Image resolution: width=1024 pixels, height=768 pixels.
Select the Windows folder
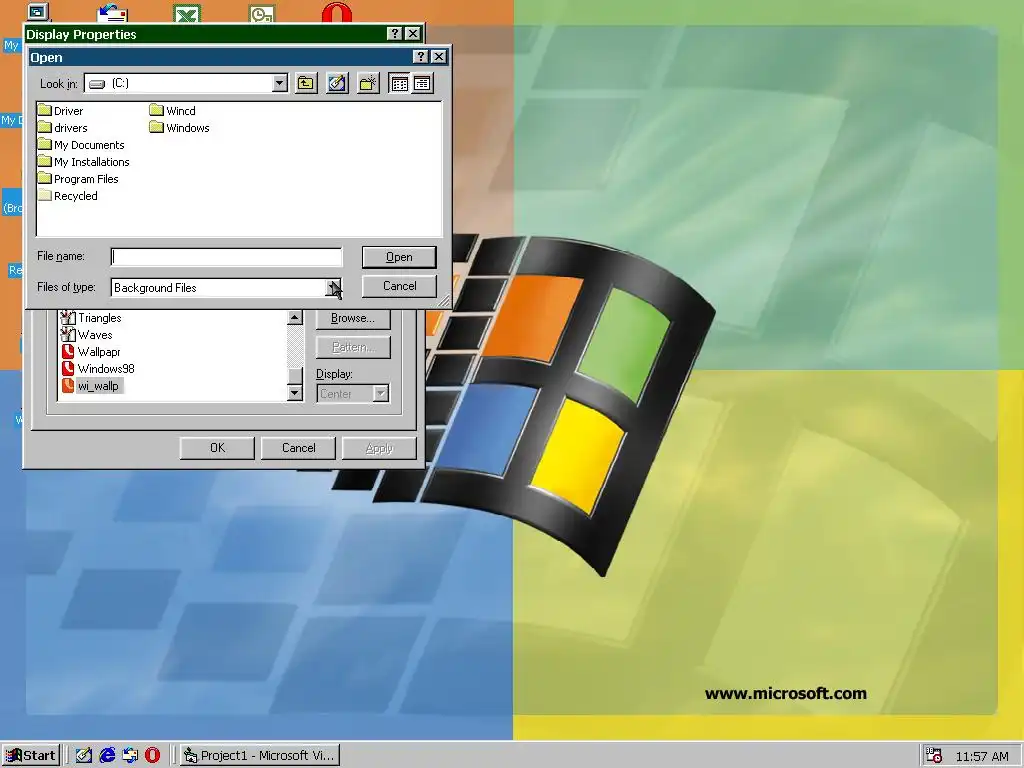point(180,127)
